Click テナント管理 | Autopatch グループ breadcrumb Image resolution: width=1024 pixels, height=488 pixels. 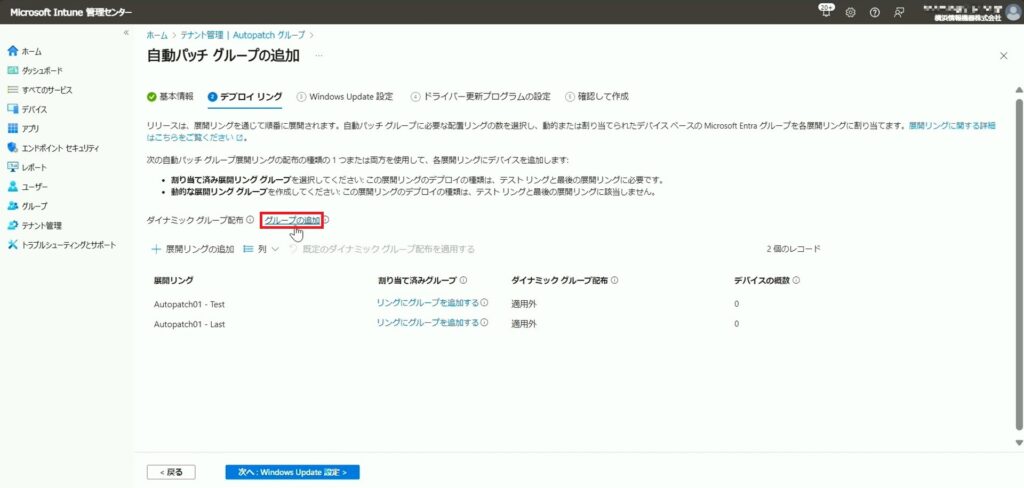(242, 35)
